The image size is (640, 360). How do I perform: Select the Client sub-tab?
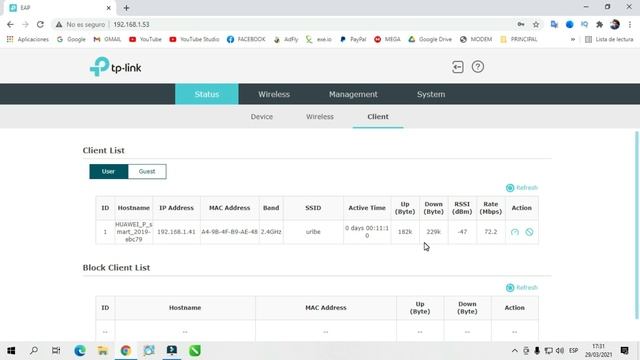(378, 117)
